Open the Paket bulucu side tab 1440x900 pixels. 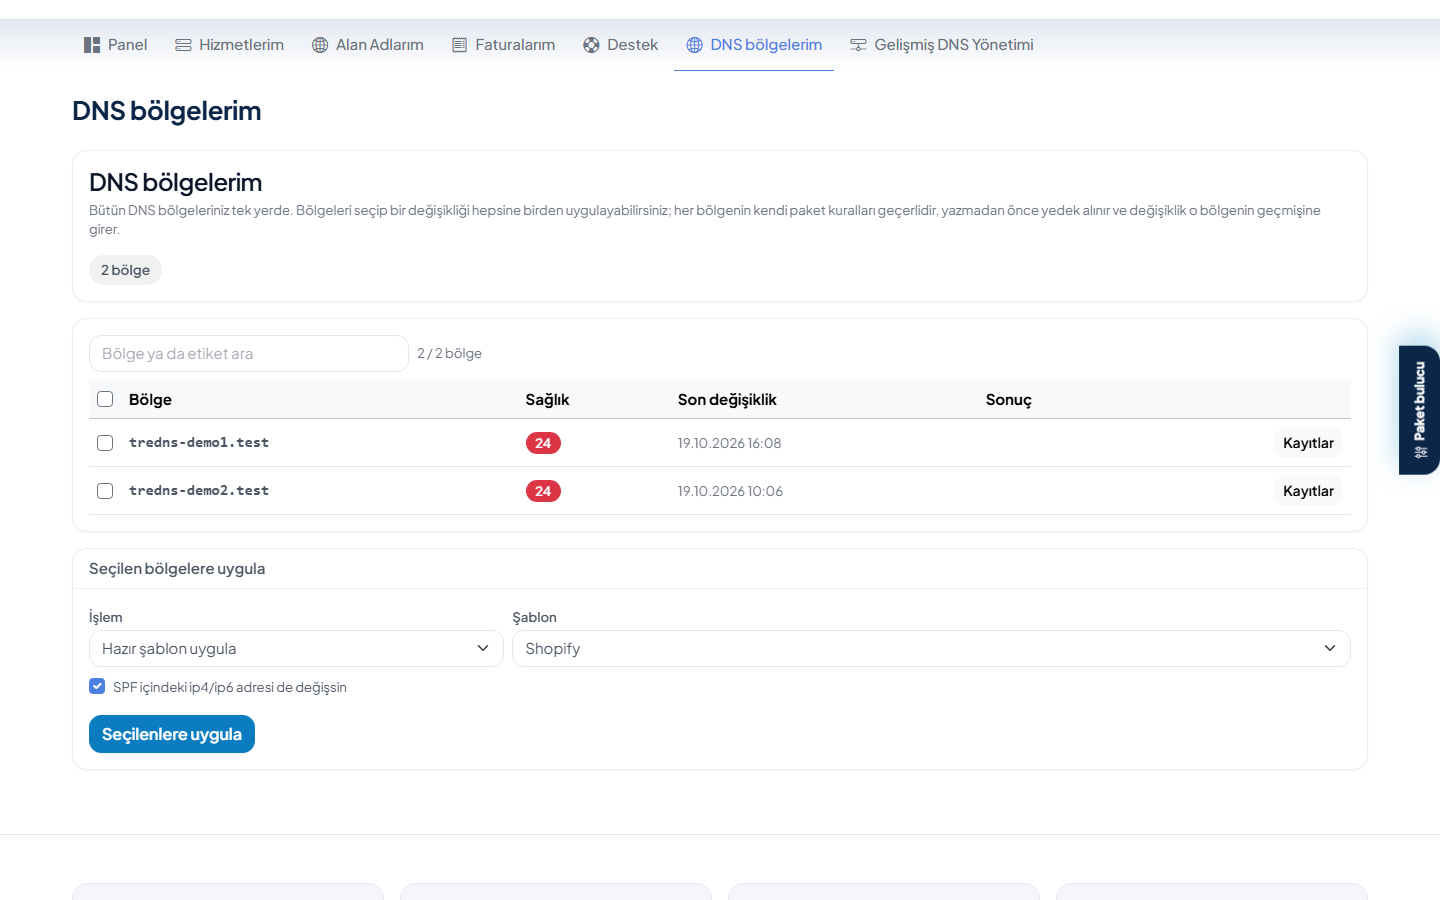(1419, 410)
